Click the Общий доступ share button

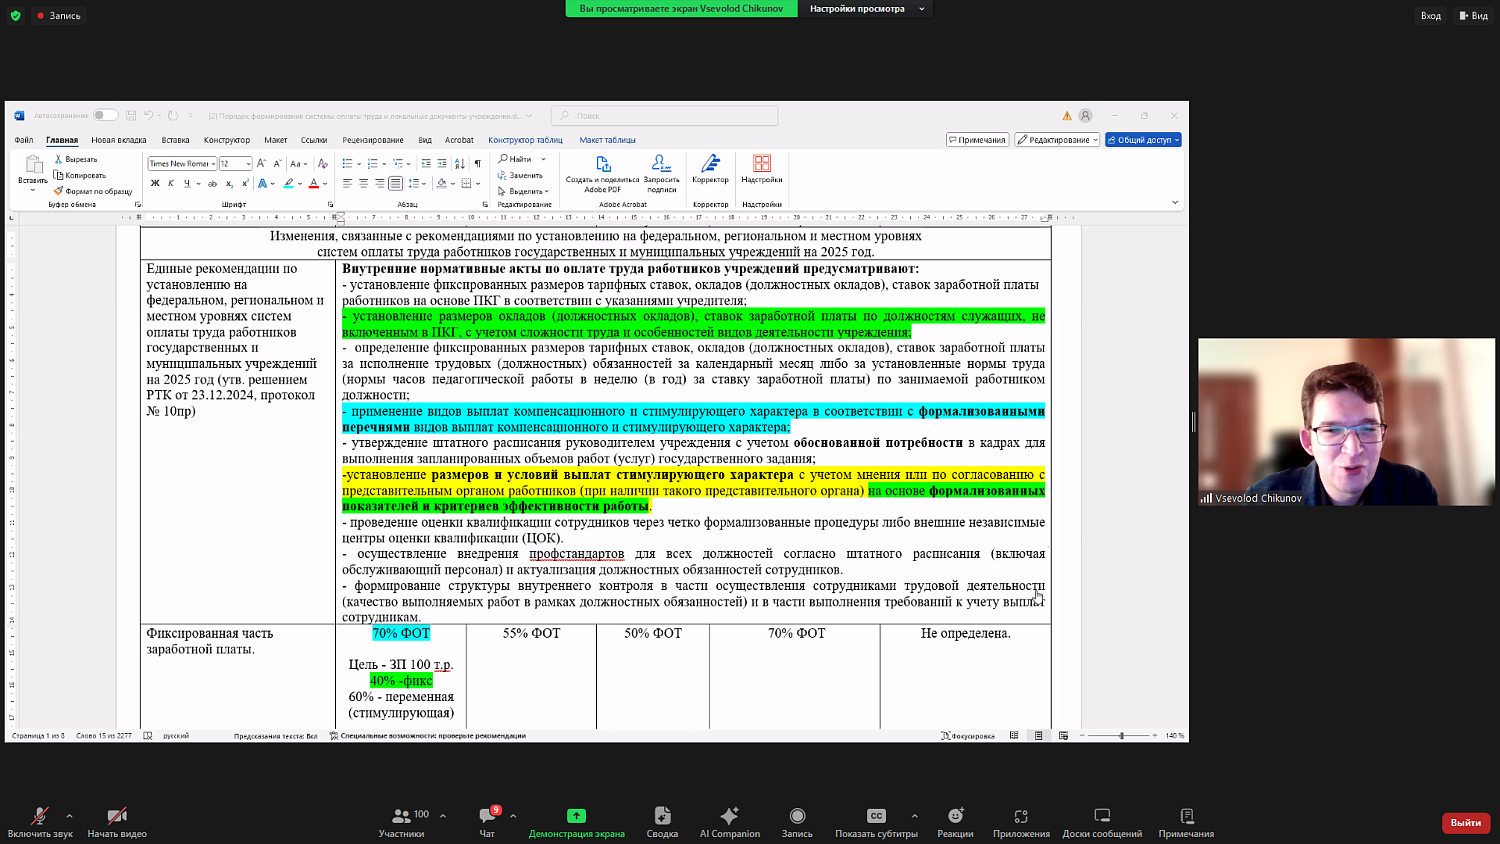tap(1143, 140)
